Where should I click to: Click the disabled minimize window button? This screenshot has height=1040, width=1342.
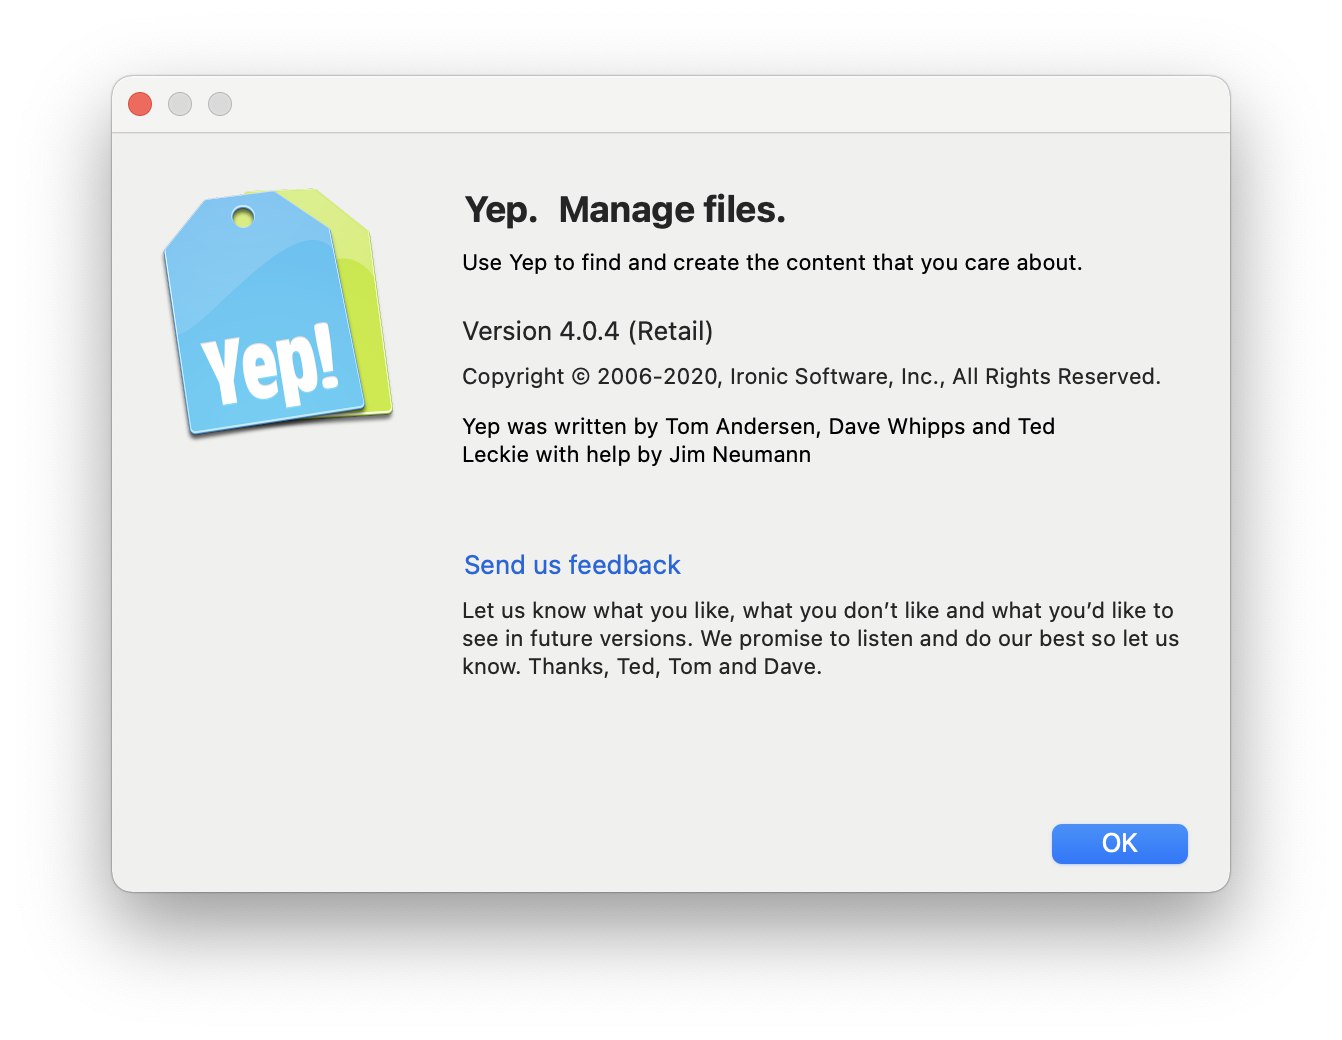180,104
